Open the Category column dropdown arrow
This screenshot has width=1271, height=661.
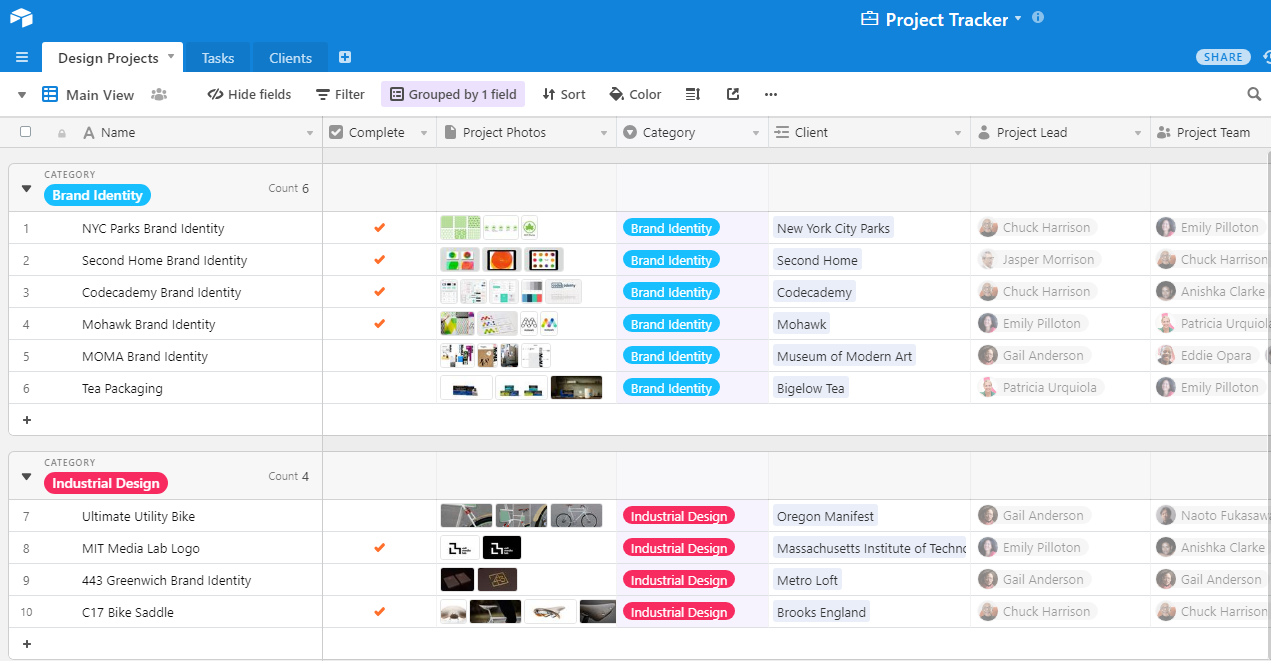[755, 133]
